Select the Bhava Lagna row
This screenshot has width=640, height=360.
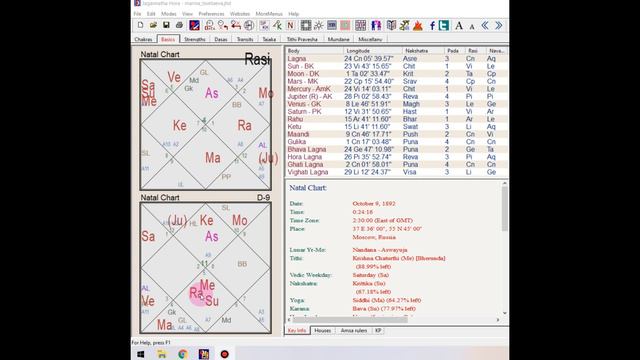point(396,149)
